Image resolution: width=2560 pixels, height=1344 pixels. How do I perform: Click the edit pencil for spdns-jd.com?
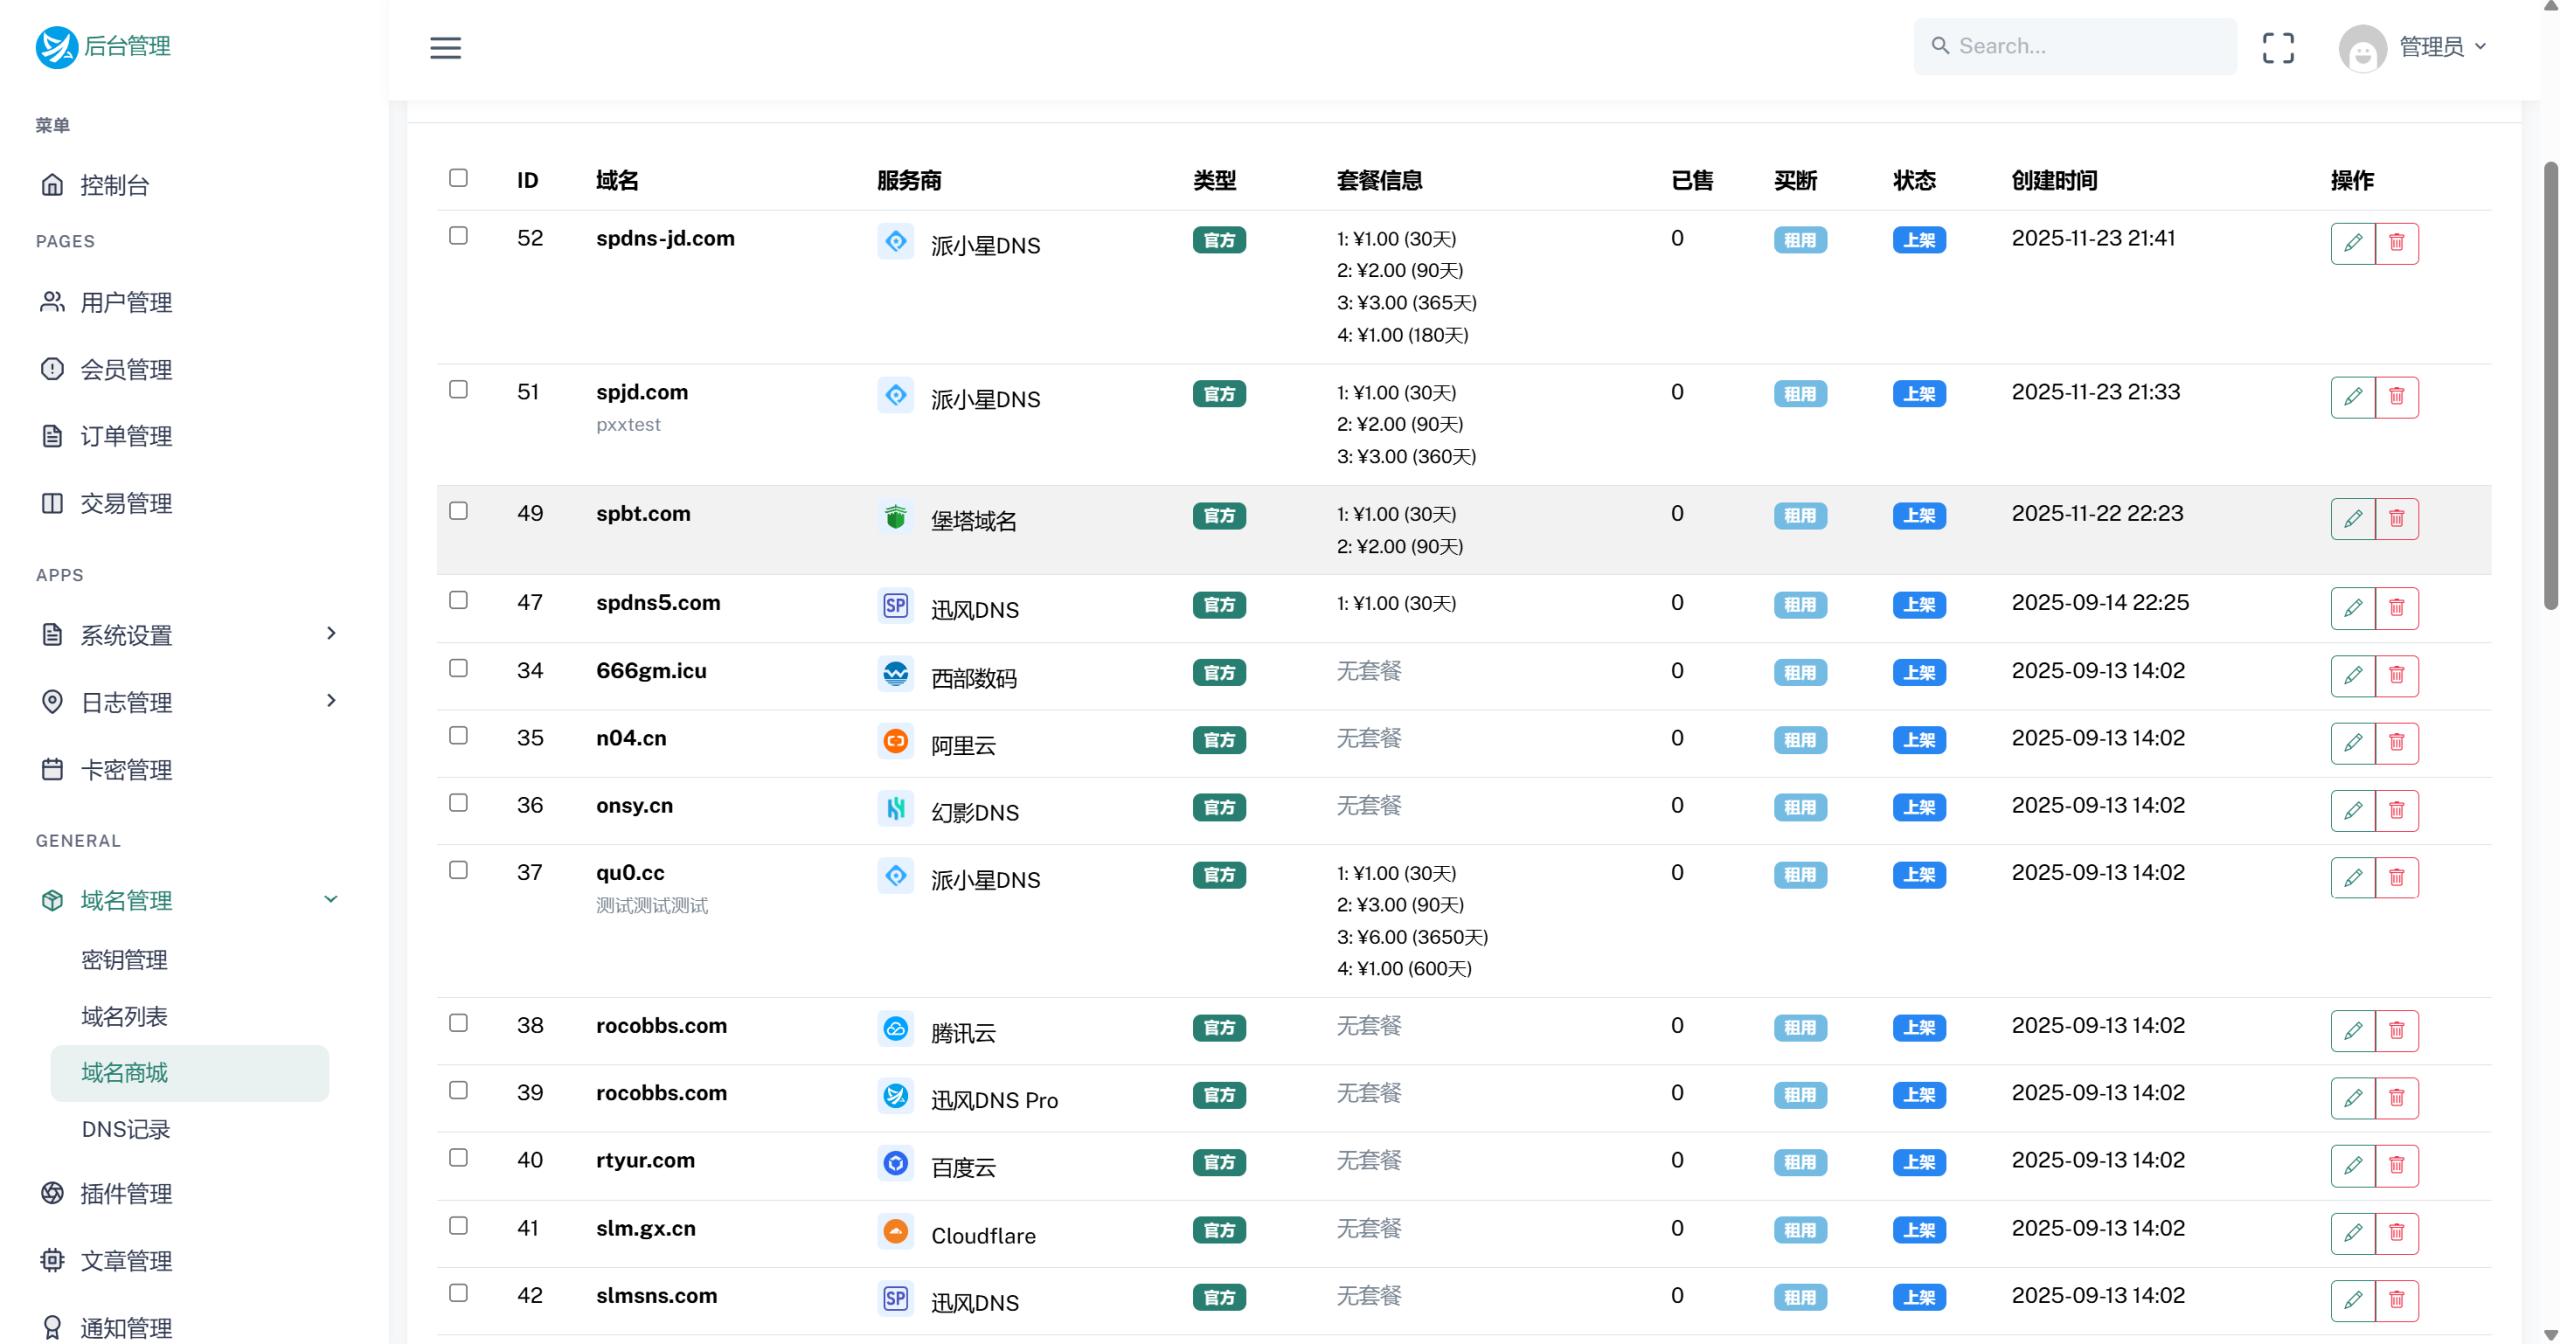tap(2353, 242)
